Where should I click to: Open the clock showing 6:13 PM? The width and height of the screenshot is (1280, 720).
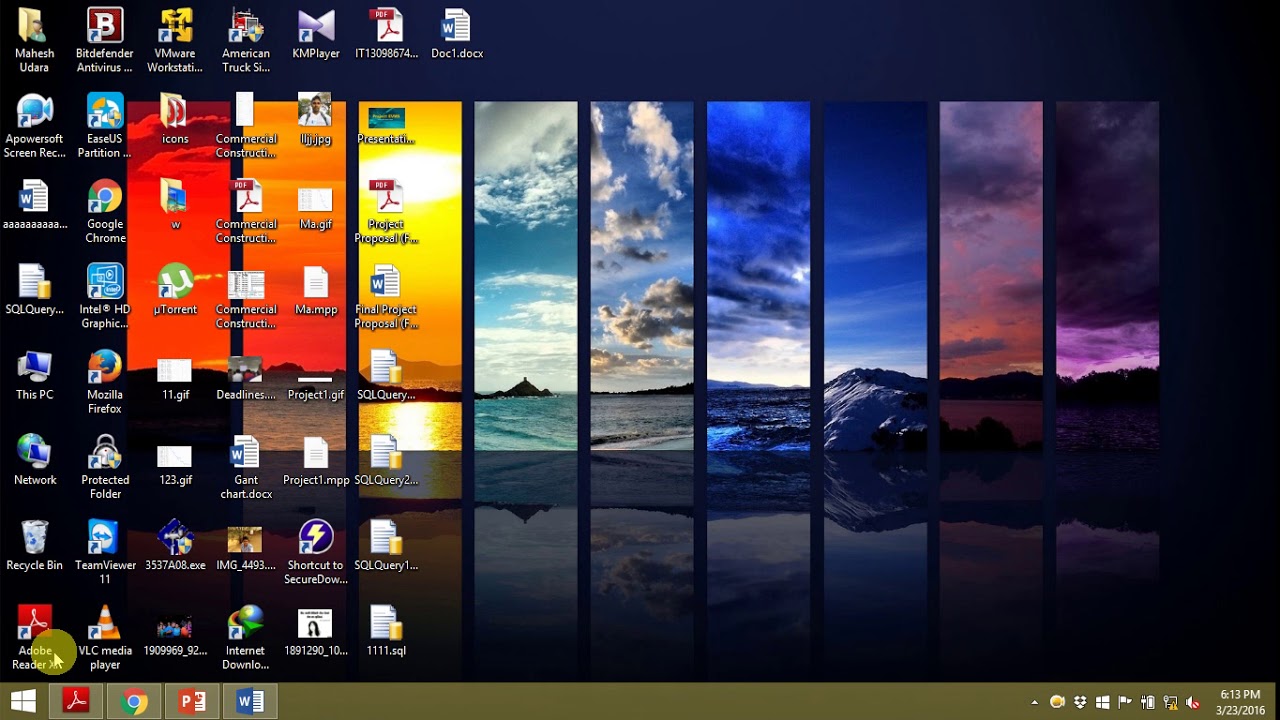[1240, 702]
